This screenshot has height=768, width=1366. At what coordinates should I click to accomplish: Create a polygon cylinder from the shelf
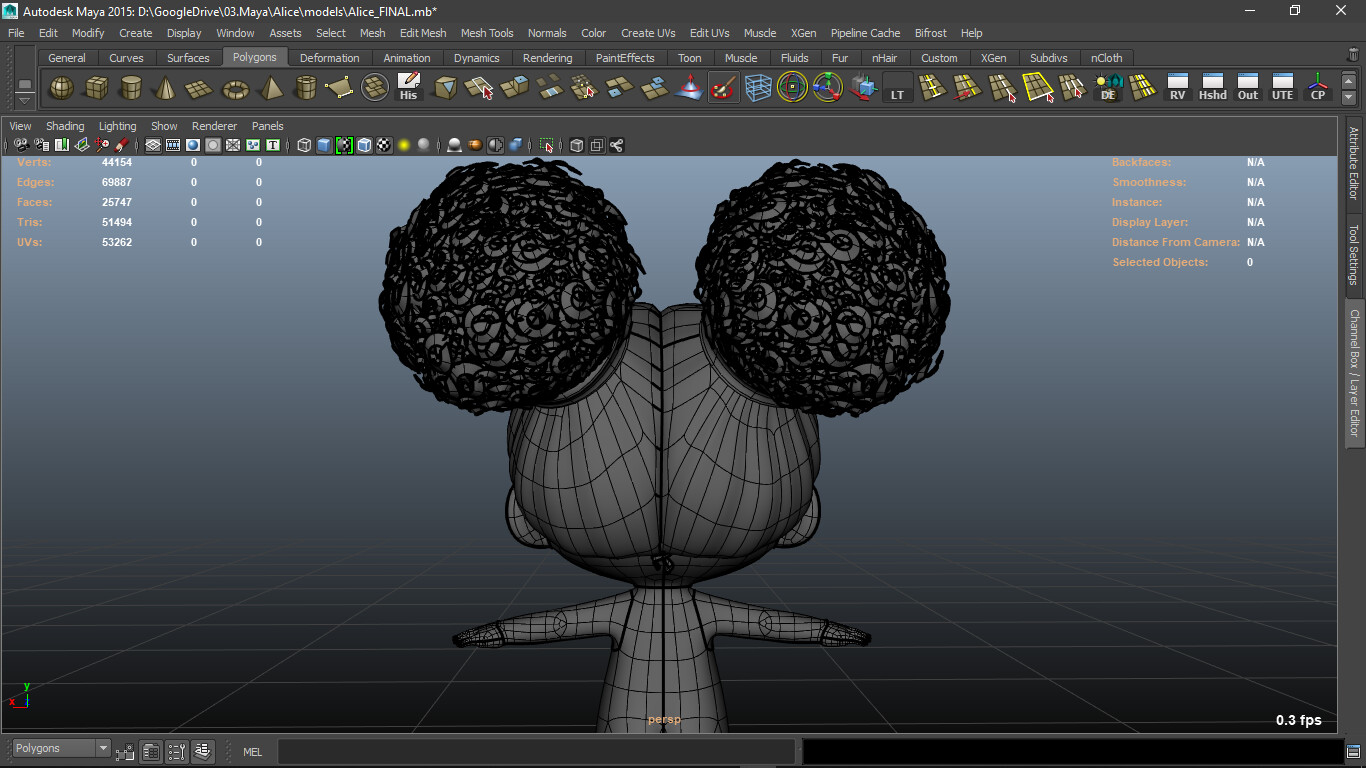131,88
